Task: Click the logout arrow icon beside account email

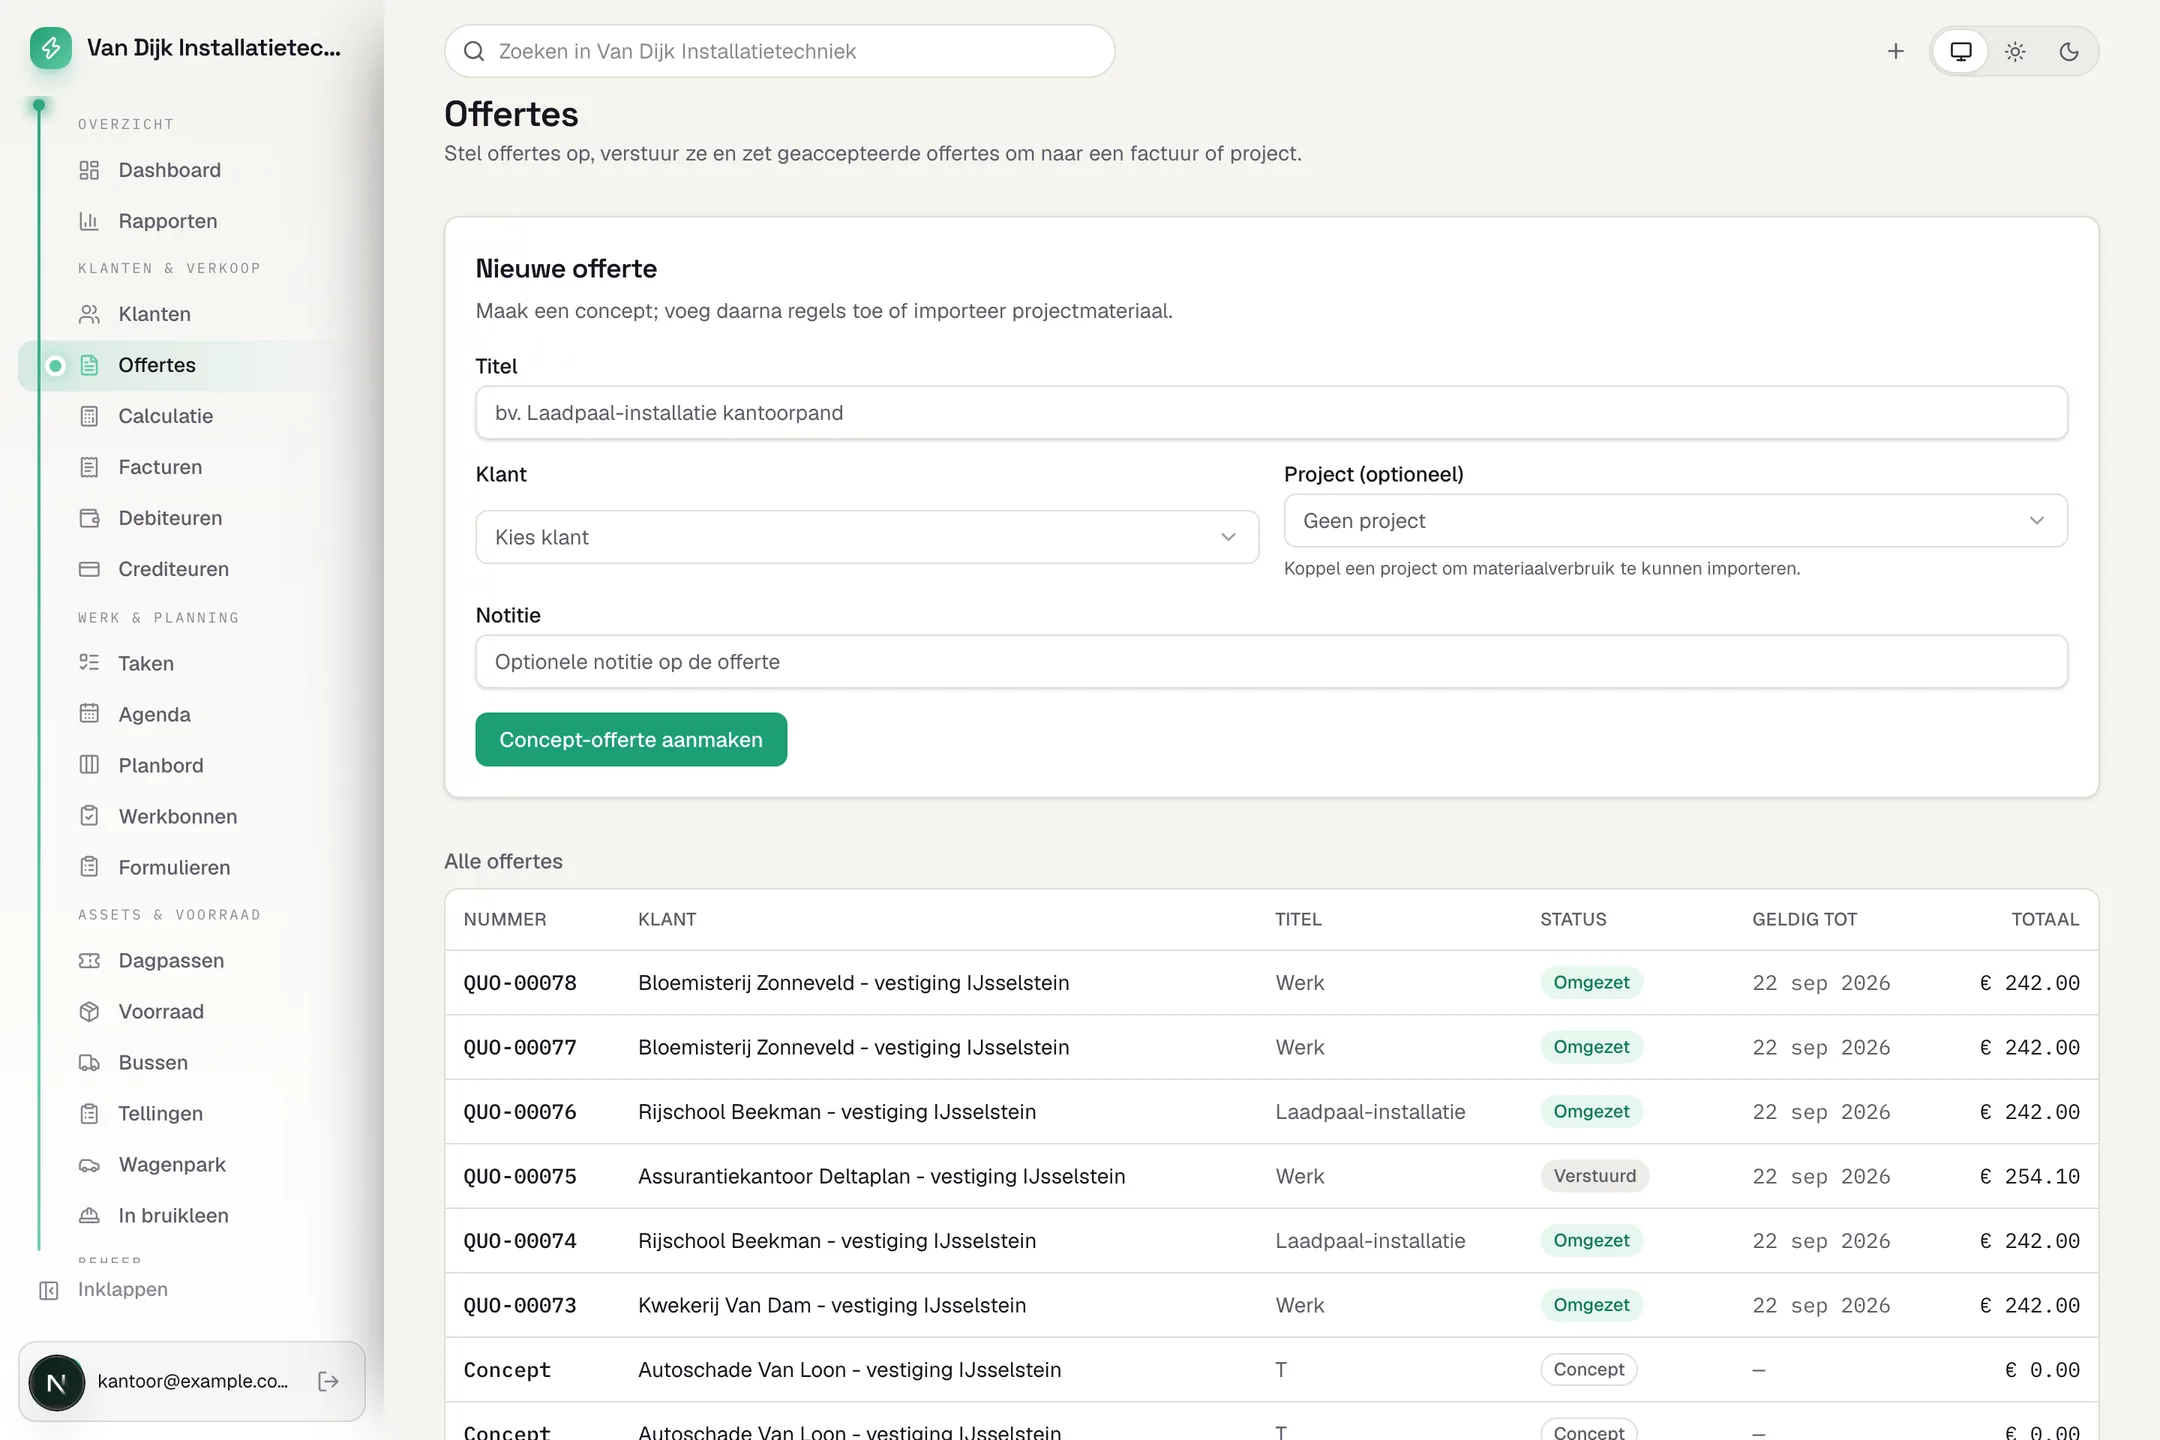Action: coord(328,1381)
